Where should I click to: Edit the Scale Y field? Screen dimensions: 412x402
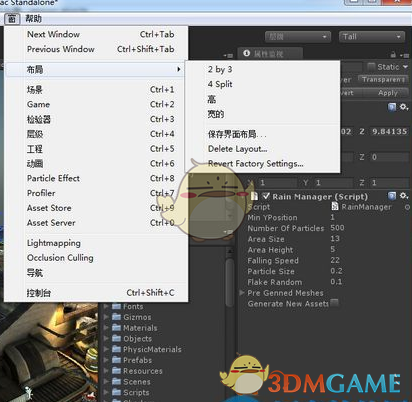(334, 183)
